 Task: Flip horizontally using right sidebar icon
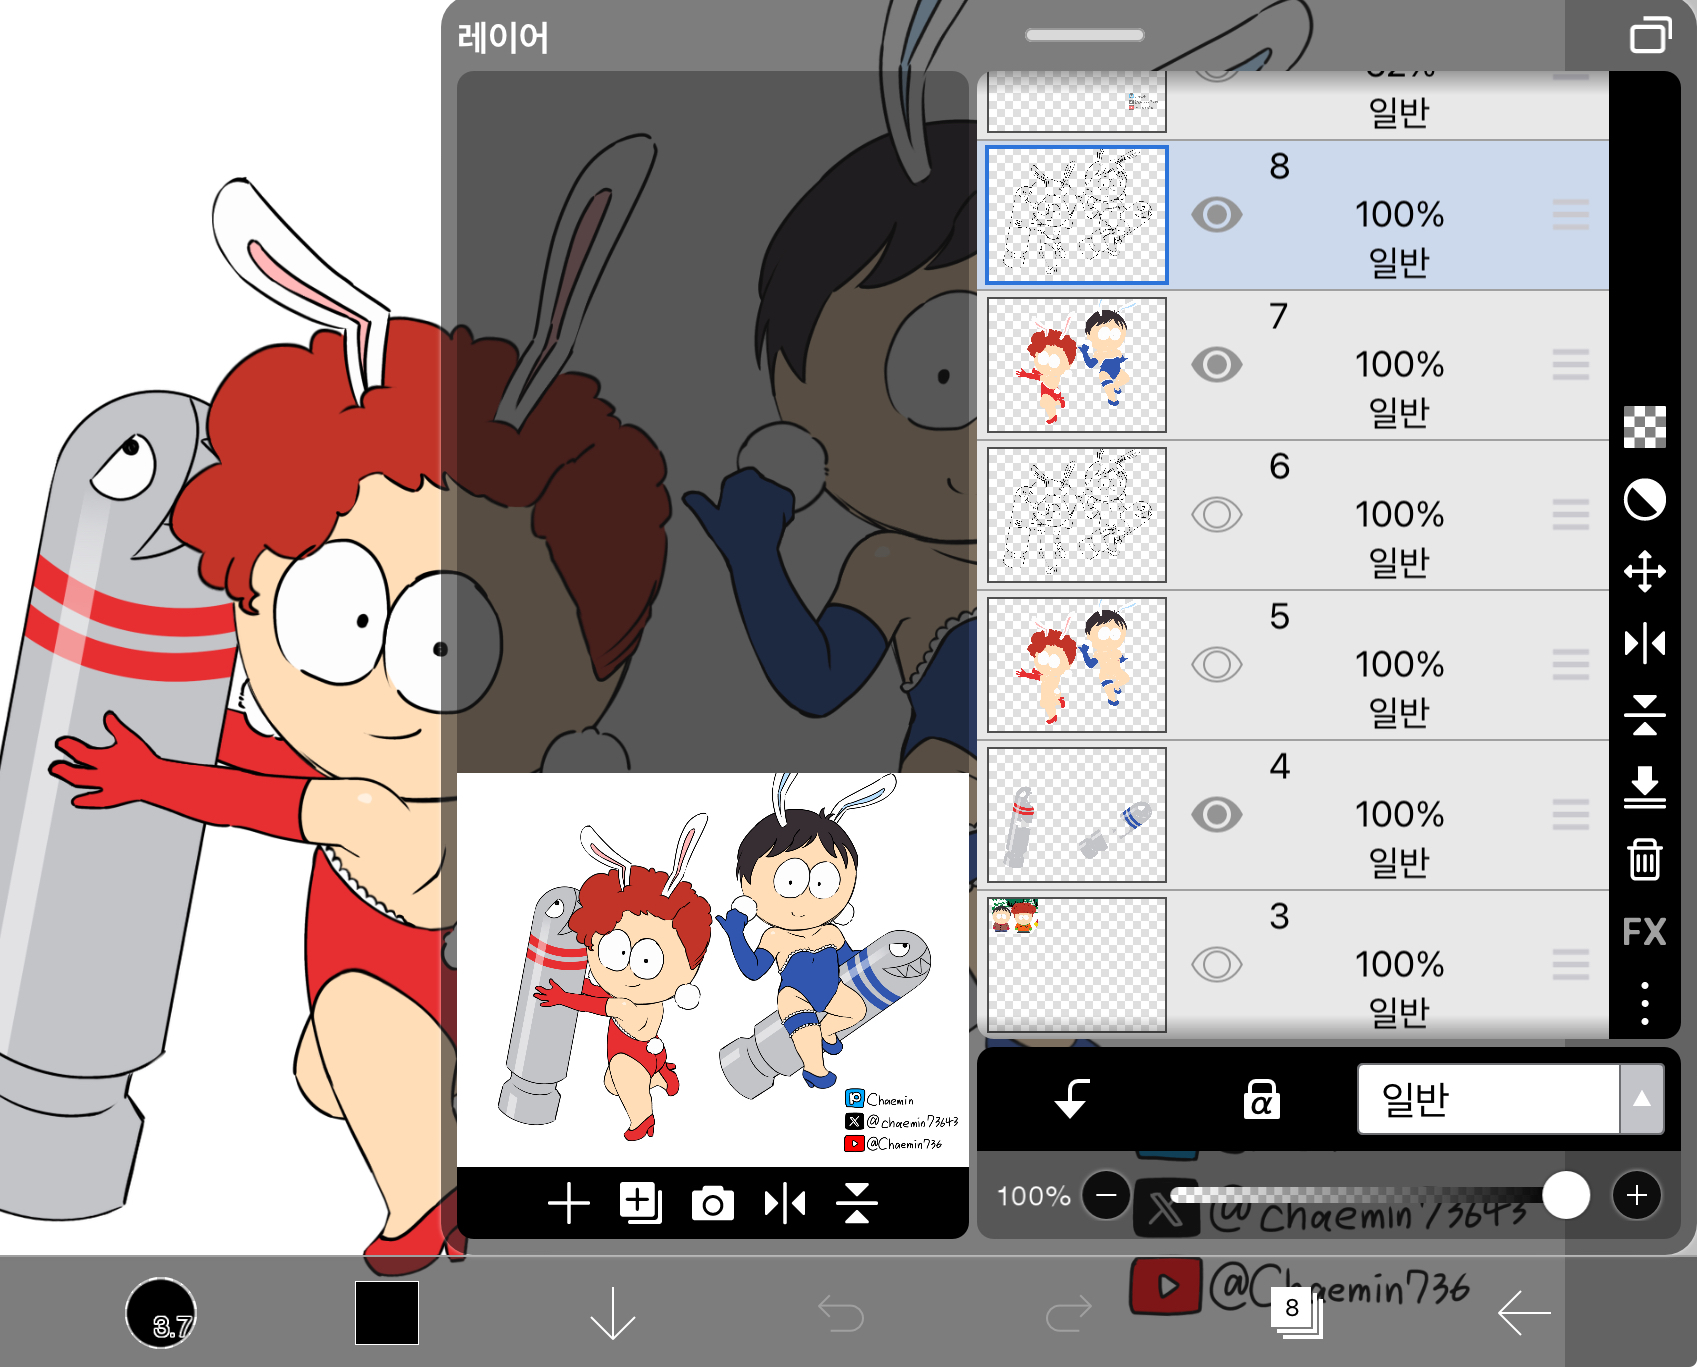1644,643
